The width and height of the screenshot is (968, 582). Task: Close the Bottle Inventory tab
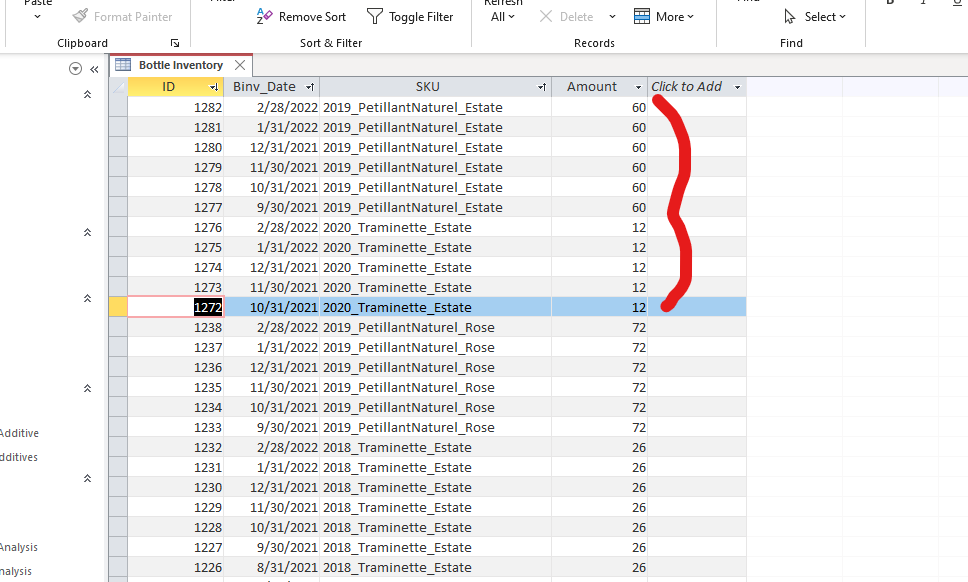pos(240,65)
